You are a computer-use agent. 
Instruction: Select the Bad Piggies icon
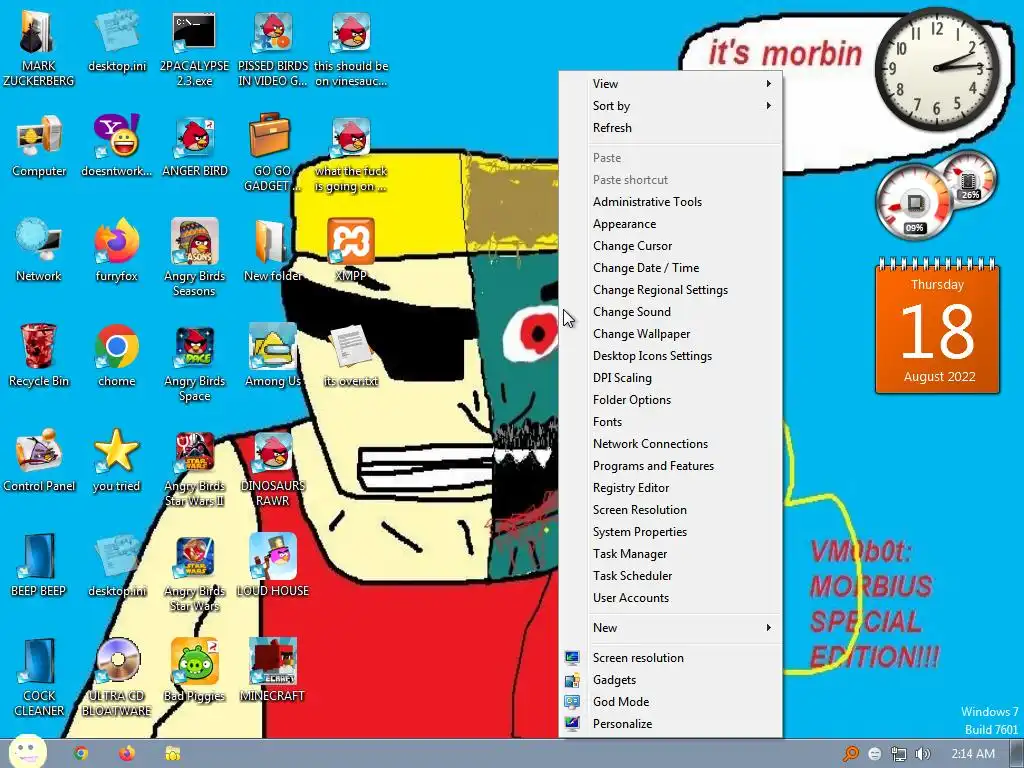click(x=195, y=671)
